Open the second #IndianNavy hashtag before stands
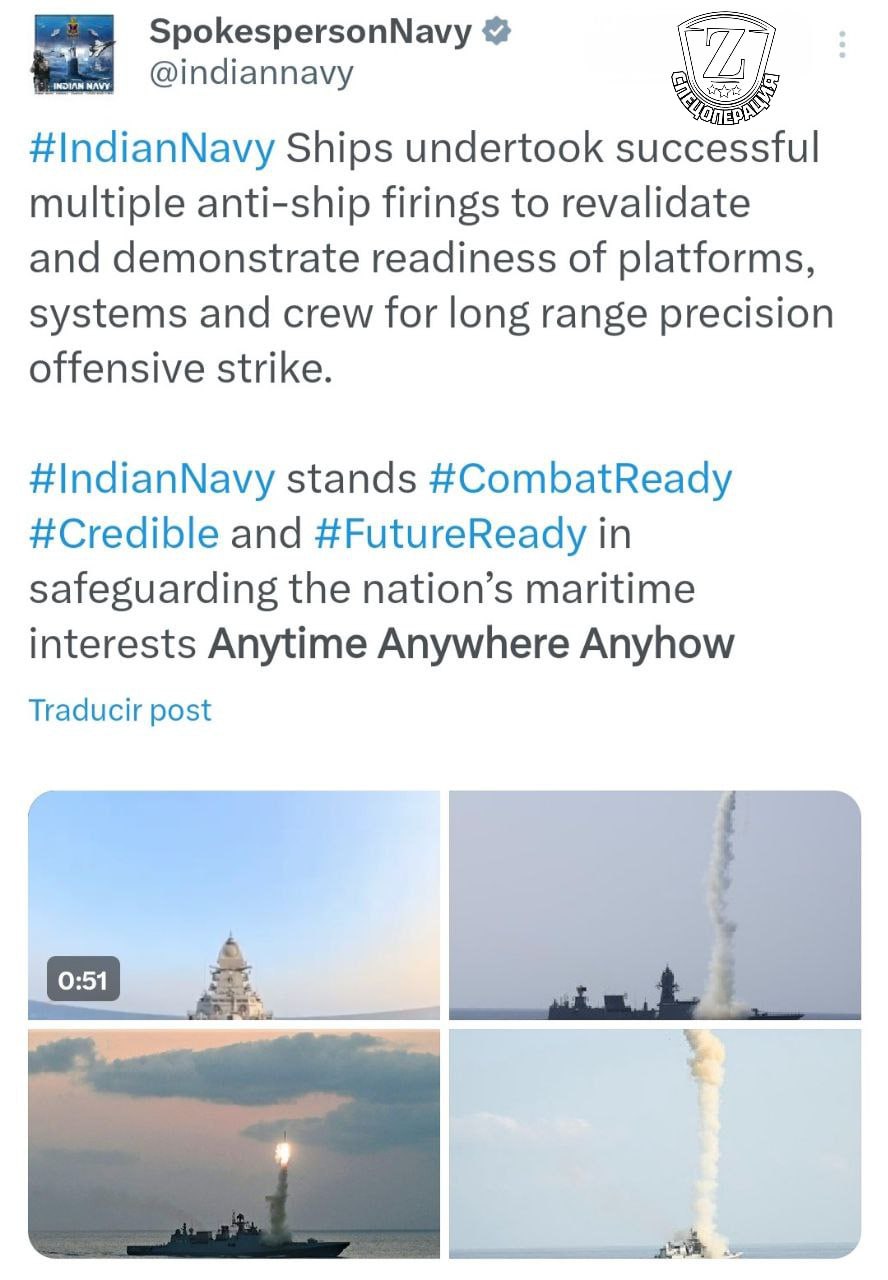Image resolution: width=888 pixels, height=1280 pixels. tap(152, 479)
